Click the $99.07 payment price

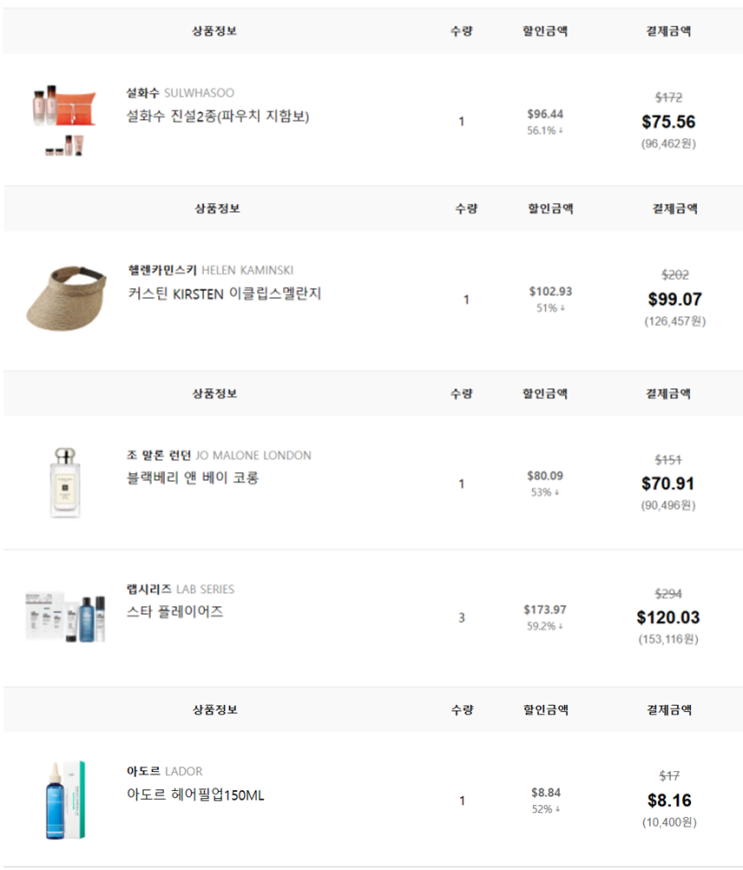pos(674,299)
